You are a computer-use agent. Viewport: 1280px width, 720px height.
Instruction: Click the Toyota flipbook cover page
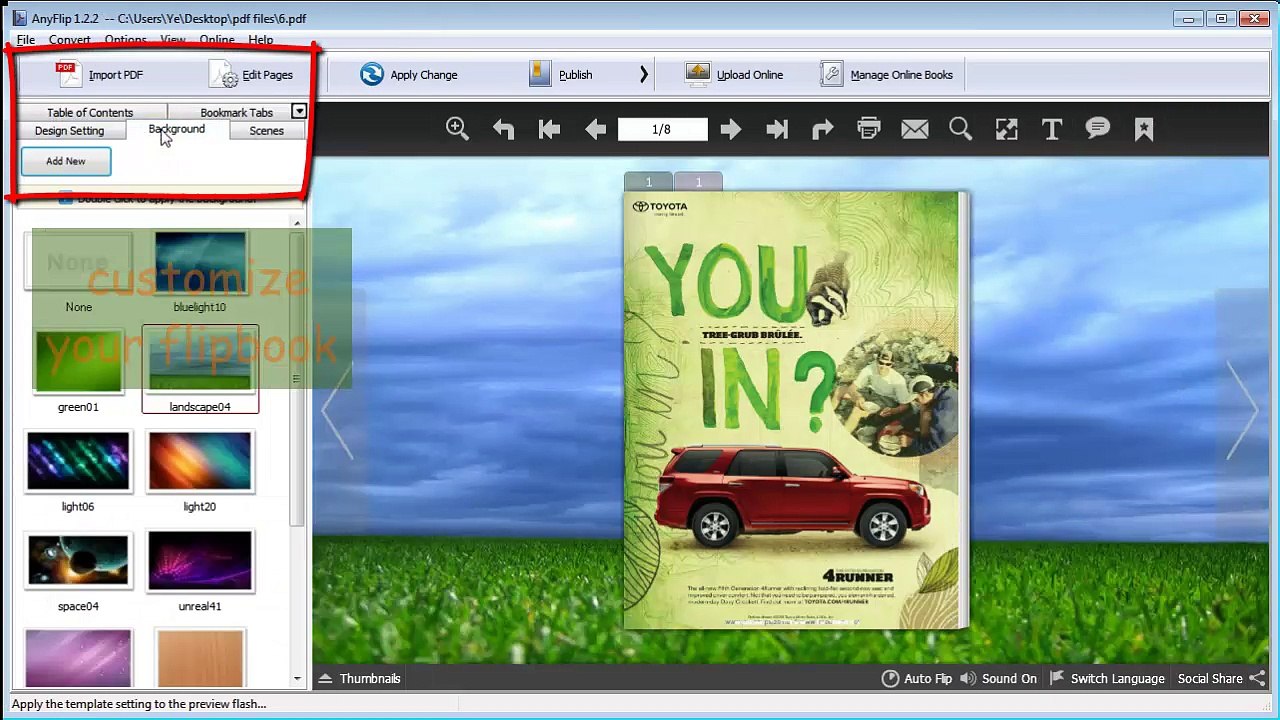795,410
